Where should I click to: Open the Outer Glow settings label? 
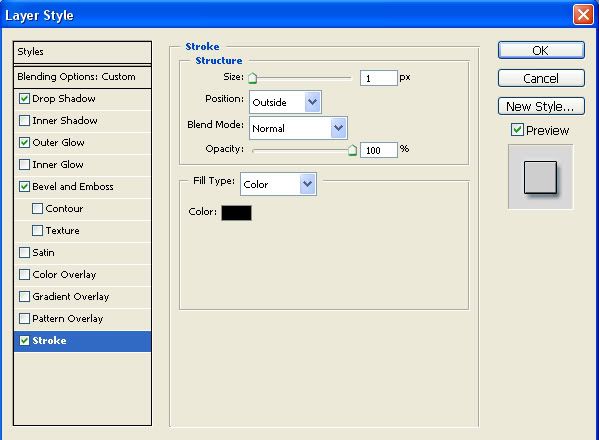point(58,142)
